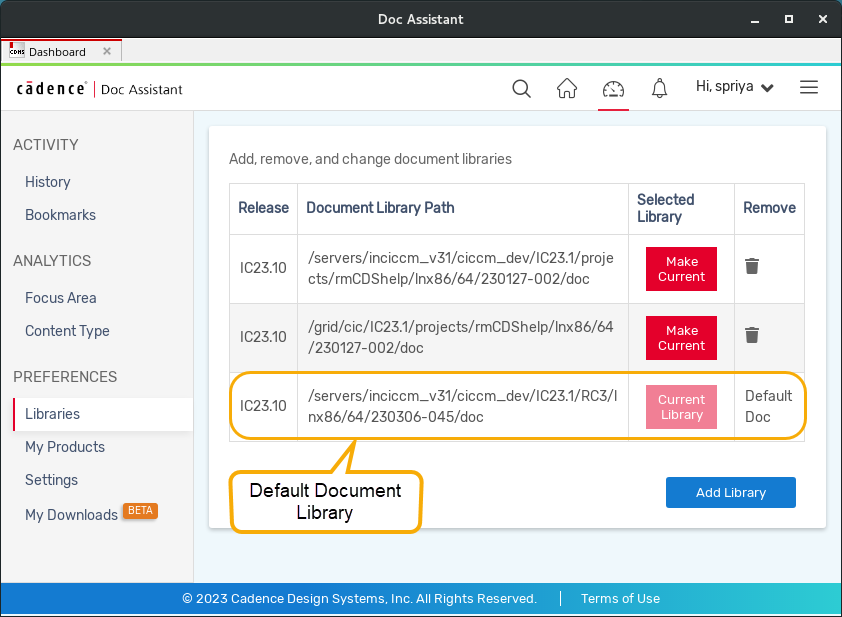Open the hamburger menu icon
The width and height of the screenshot is (842, 617).
point(809,87)
